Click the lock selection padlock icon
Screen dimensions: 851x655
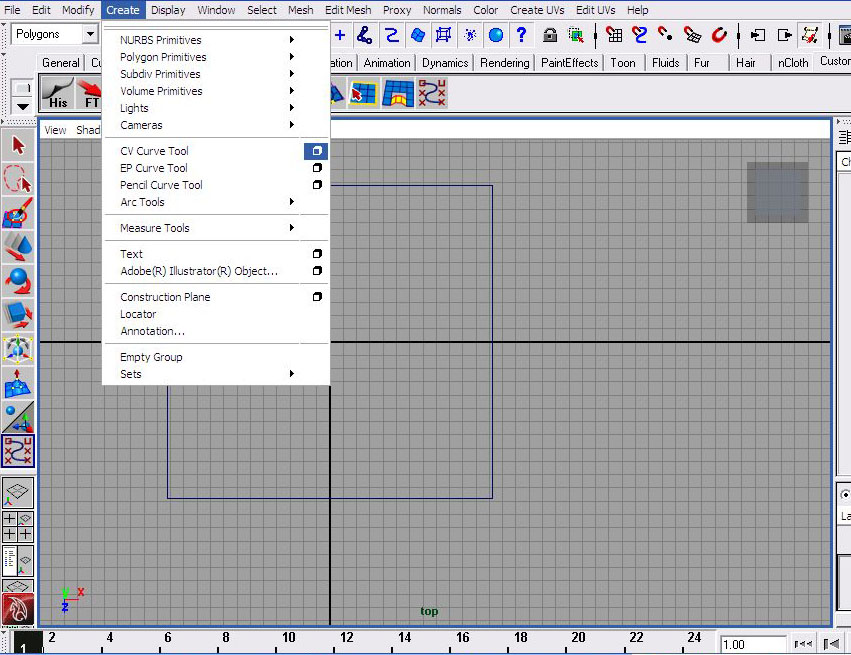click(x=550, y=35)
